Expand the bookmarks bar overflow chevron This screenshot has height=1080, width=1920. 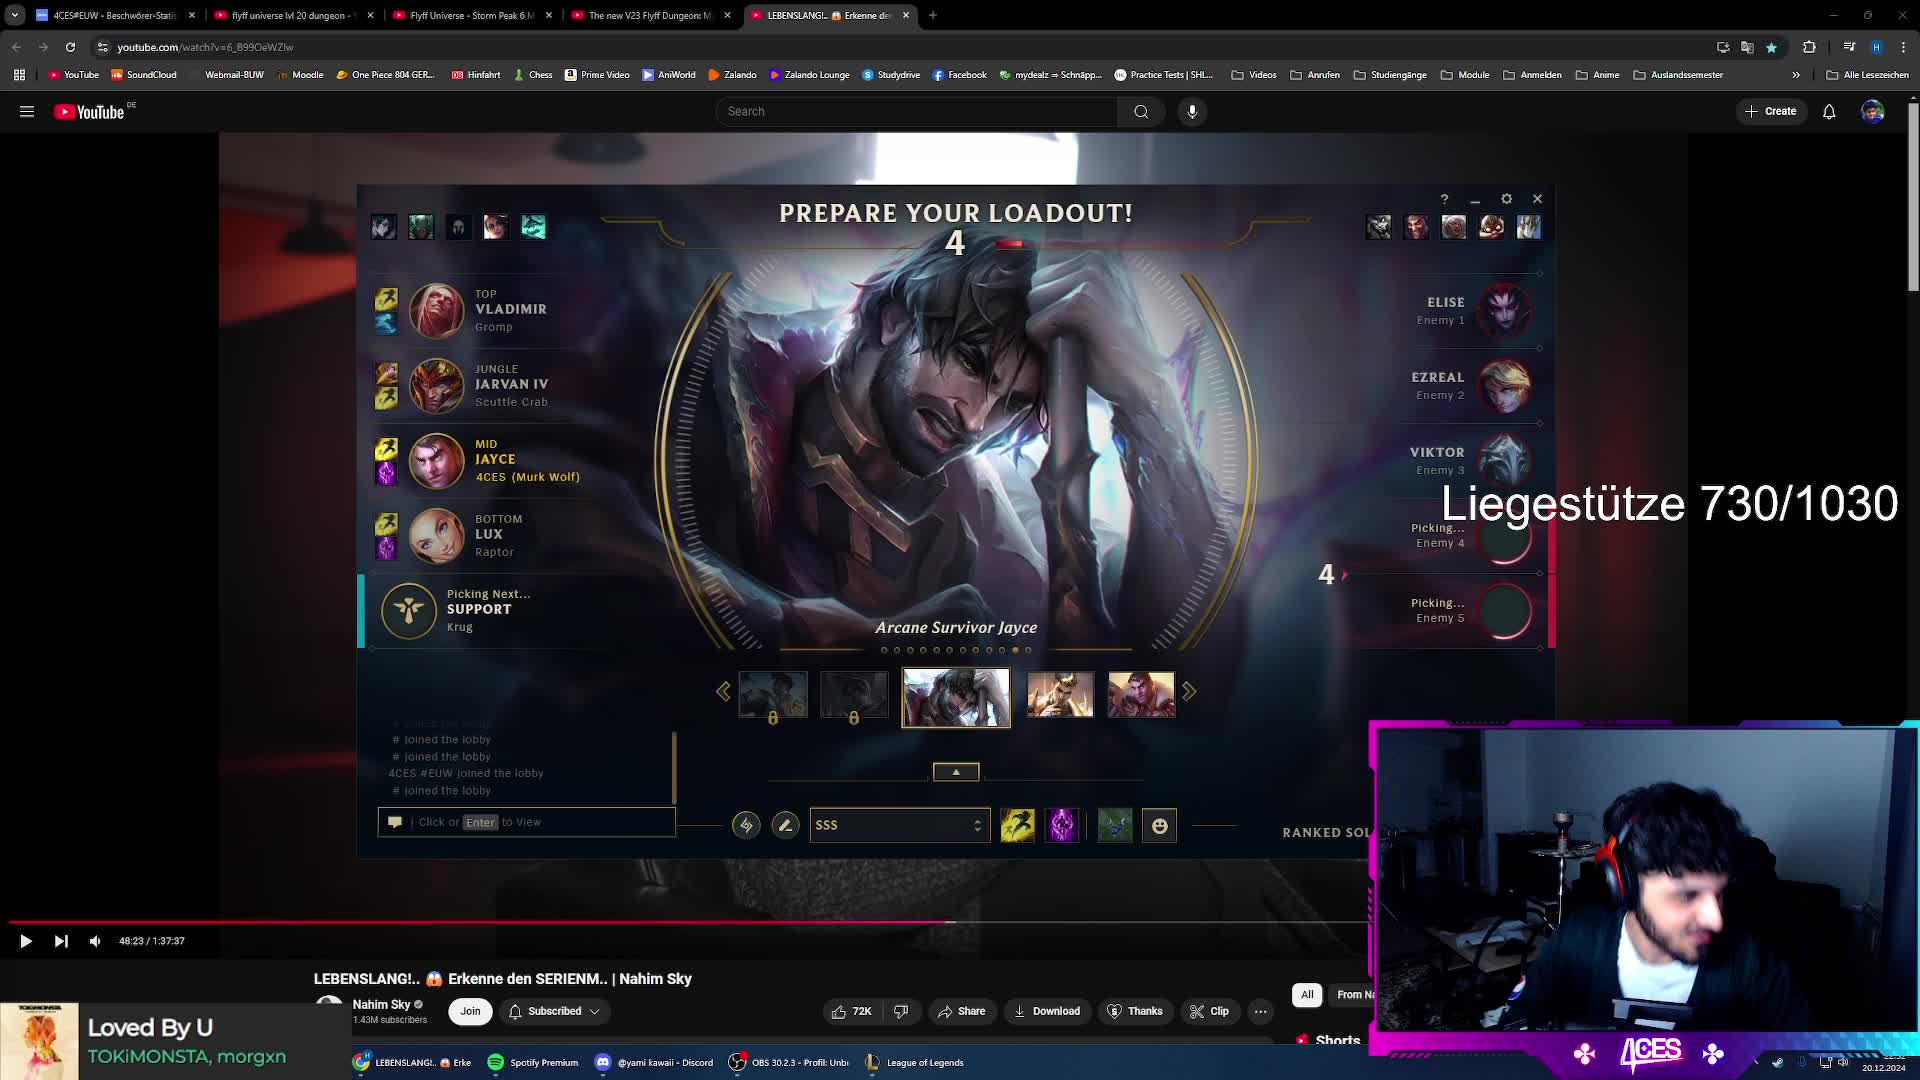point(1796,75)
